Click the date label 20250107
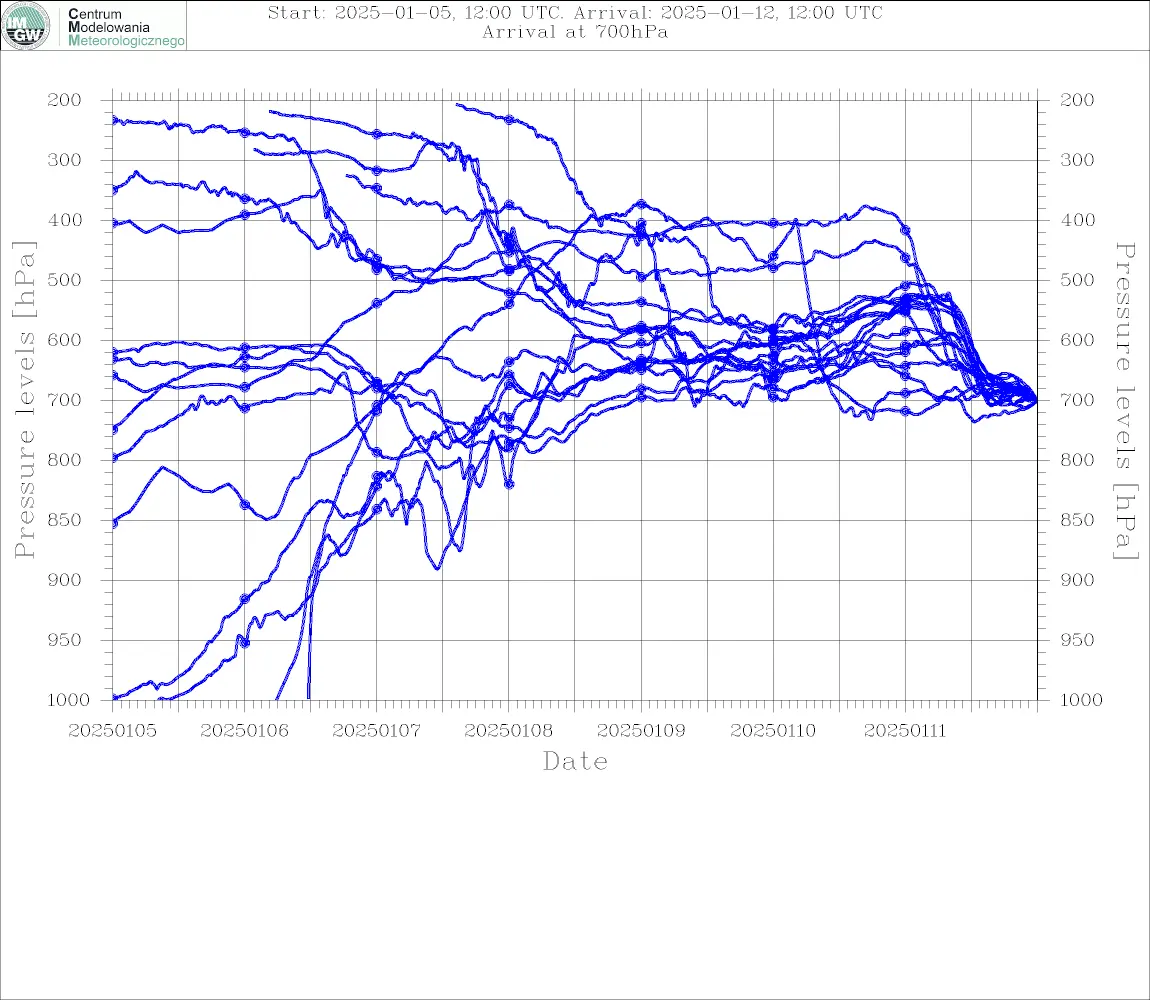1150x1000 pixels. (x=376, y=731)
